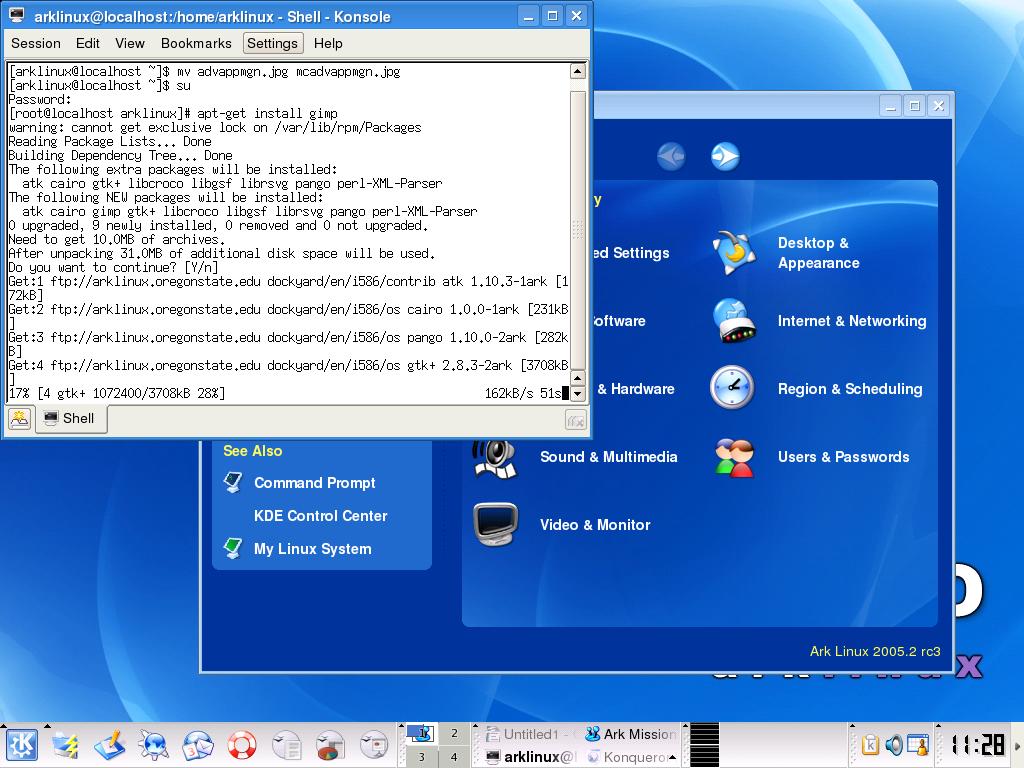Viewport: 1024px width, 768px height.
Task: Open the Internet & Networking link
Action: click(x=852, y=321)
